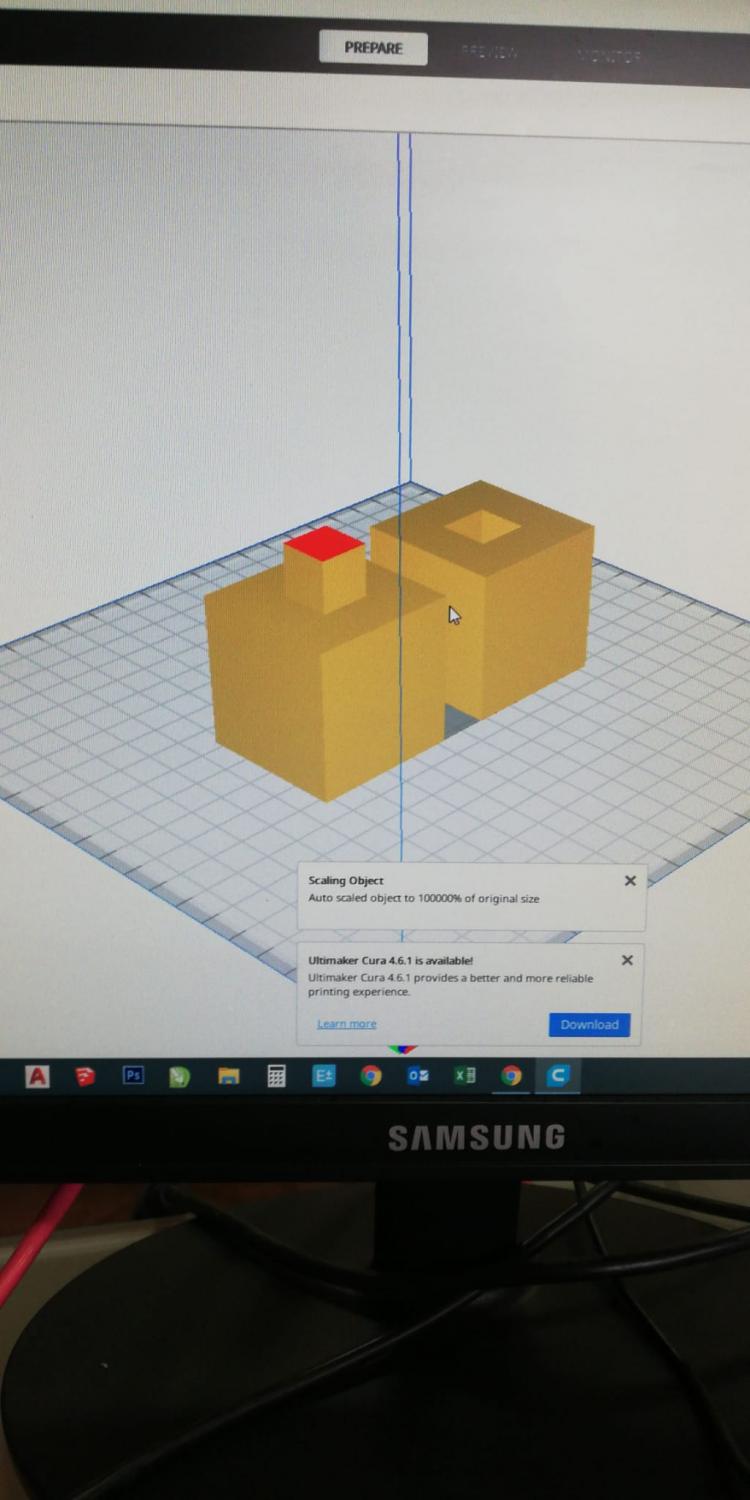Open the first Chrome taskbar icon
Image resolution: width=750 pixels, height=1500 pixels.
tap(371, 1076)
